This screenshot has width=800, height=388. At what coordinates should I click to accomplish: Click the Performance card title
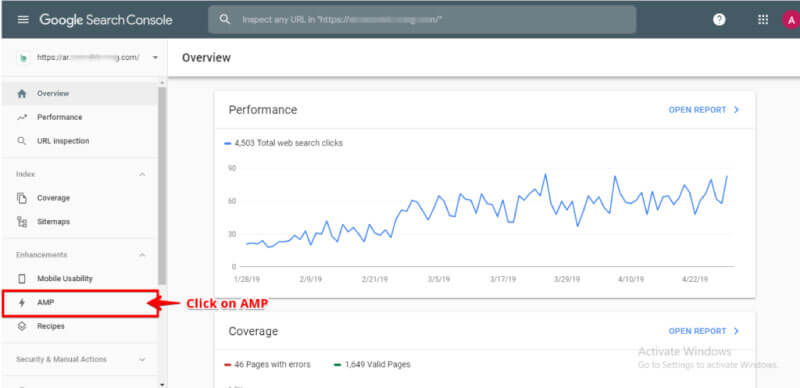click(263, 110)
